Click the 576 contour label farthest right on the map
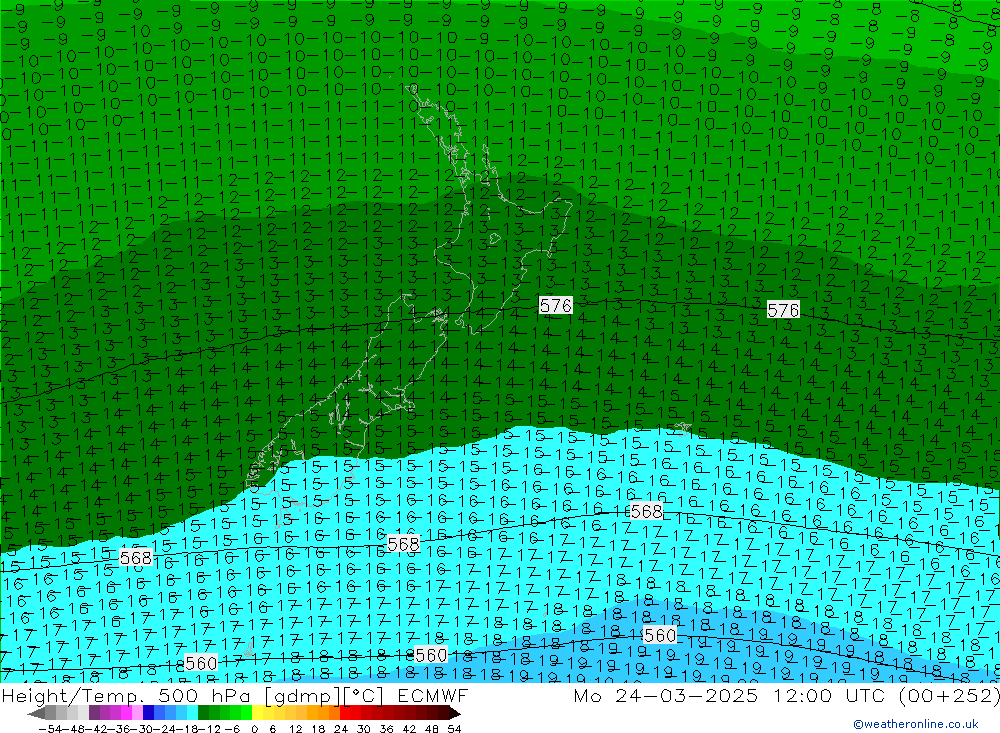The width and height of the screenshot is (1000, 733). click(x=783, y=310)
